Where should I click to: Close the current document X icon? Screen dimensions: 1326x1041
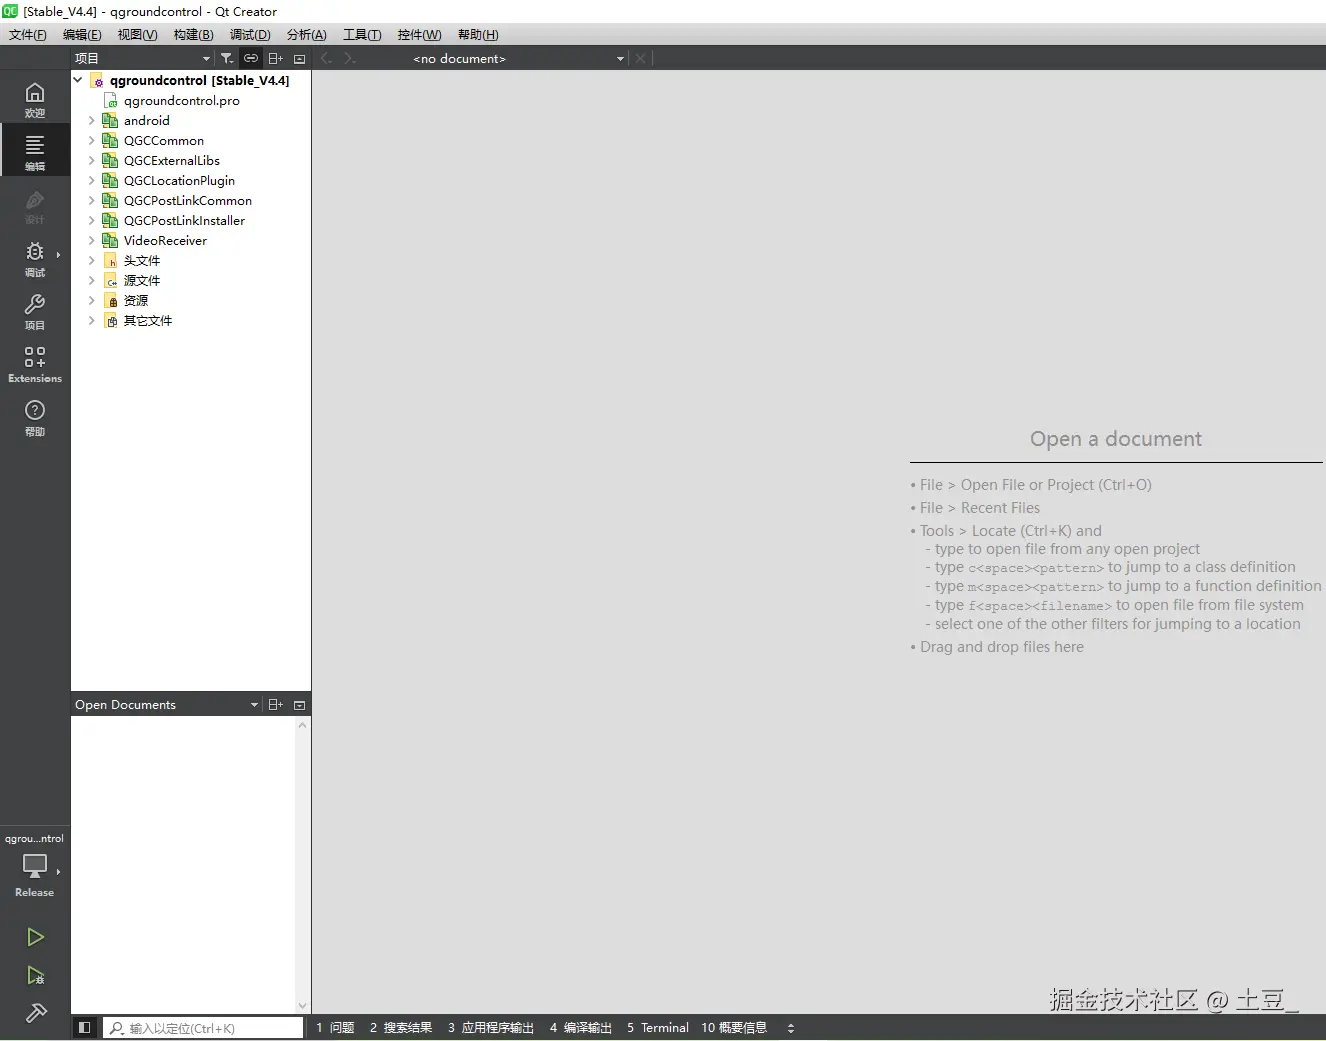(x=641, y=58)
